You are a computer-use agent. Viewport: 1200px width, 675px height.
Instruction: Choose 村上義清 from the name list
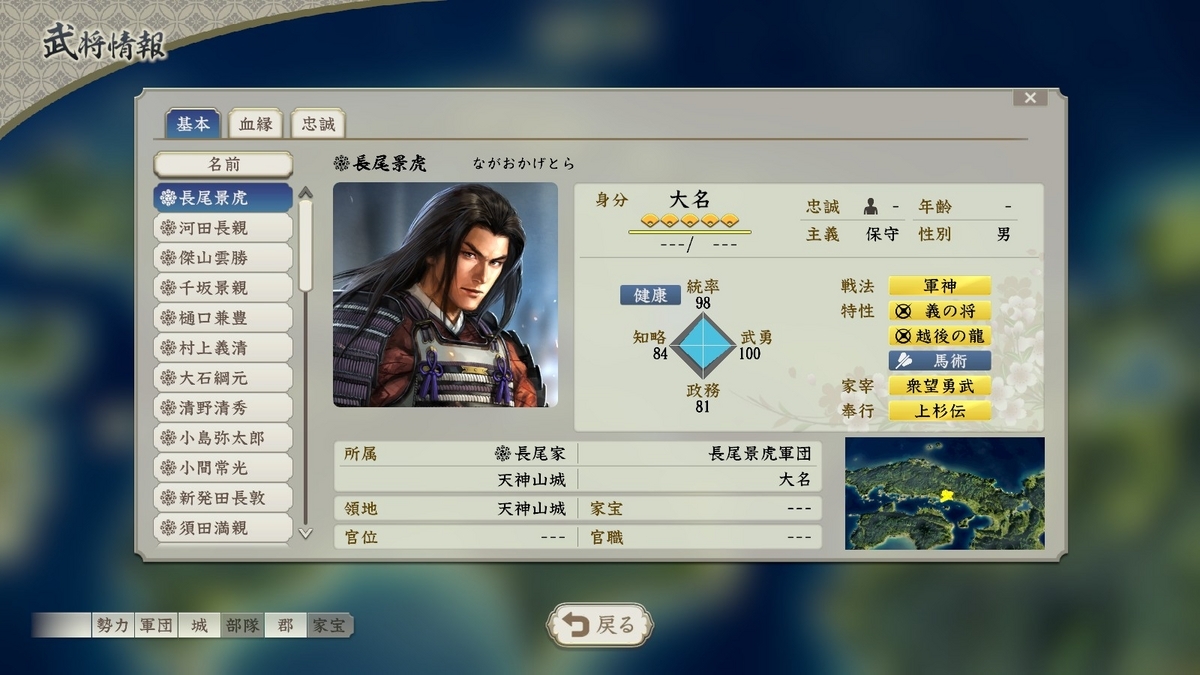click(223, 348)
